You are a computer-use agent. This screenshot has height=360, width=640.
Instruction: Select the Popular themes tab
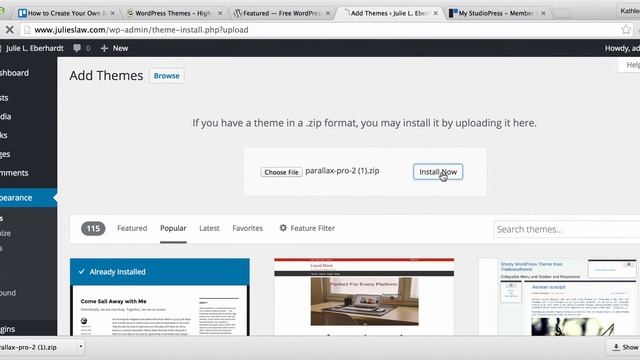click(x=173, y=228)
